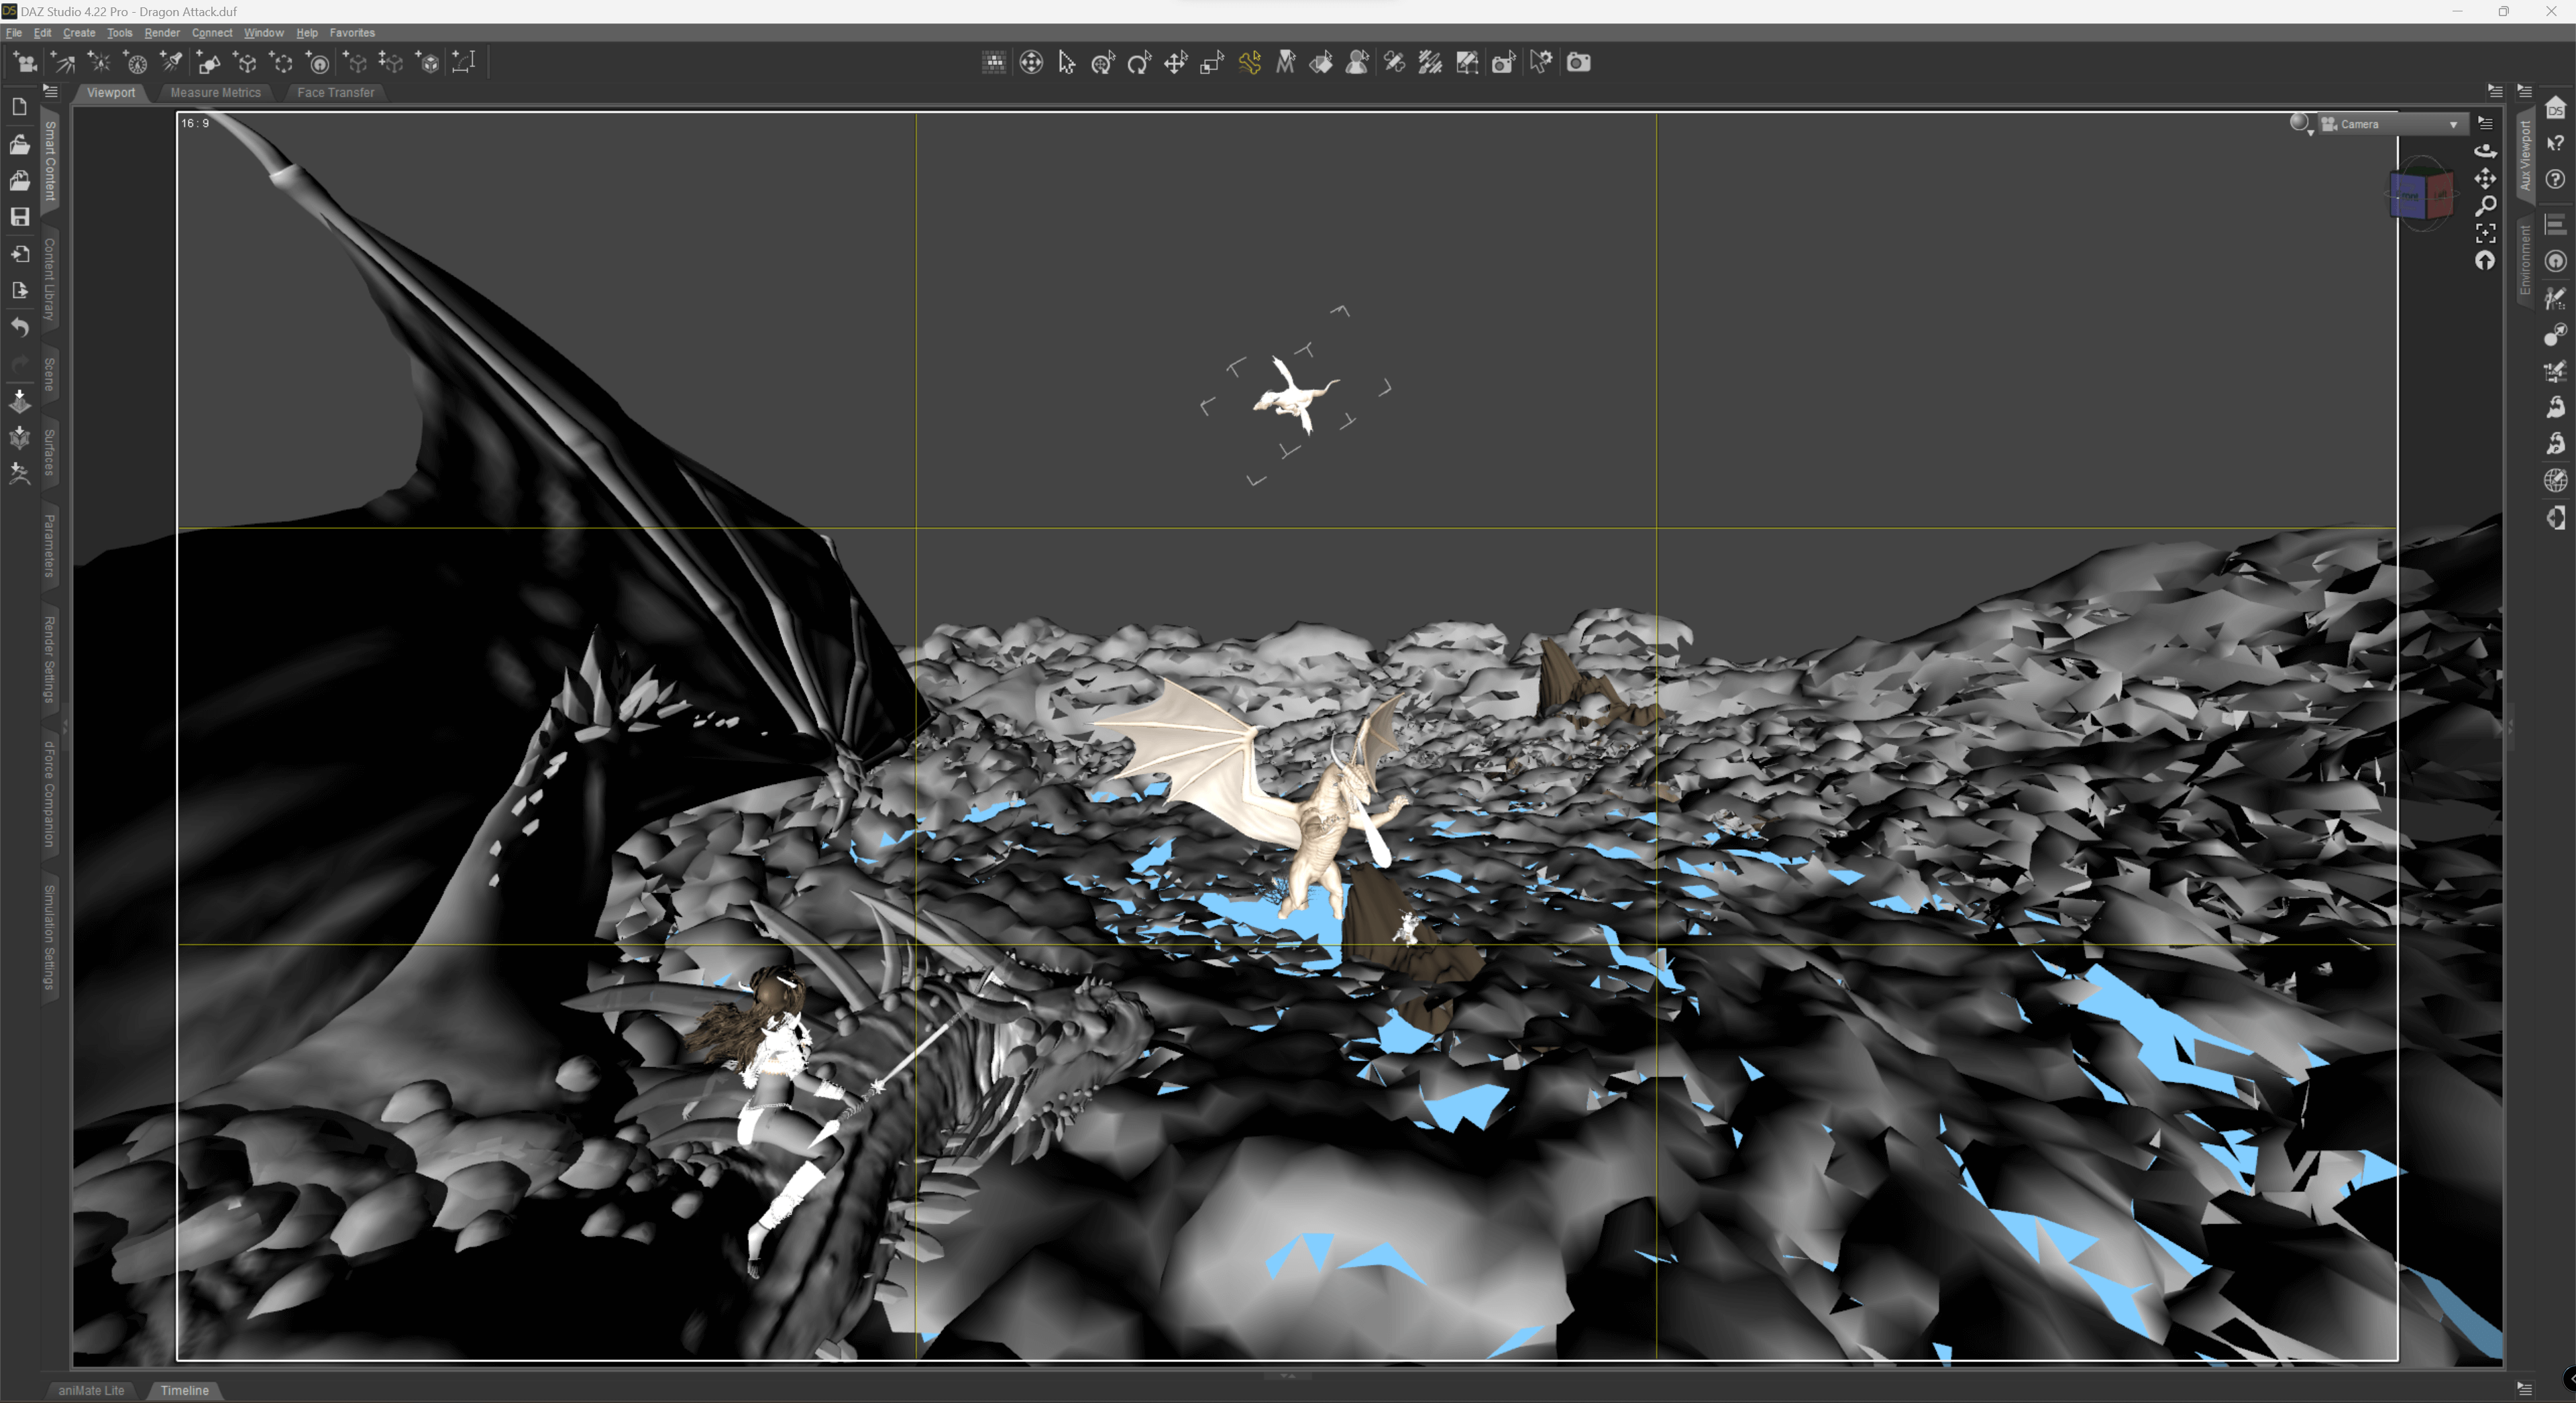Select the Rotate tool
Image resolution: width=2576 pixels, height=1403 pixels.
(1139, 63)
